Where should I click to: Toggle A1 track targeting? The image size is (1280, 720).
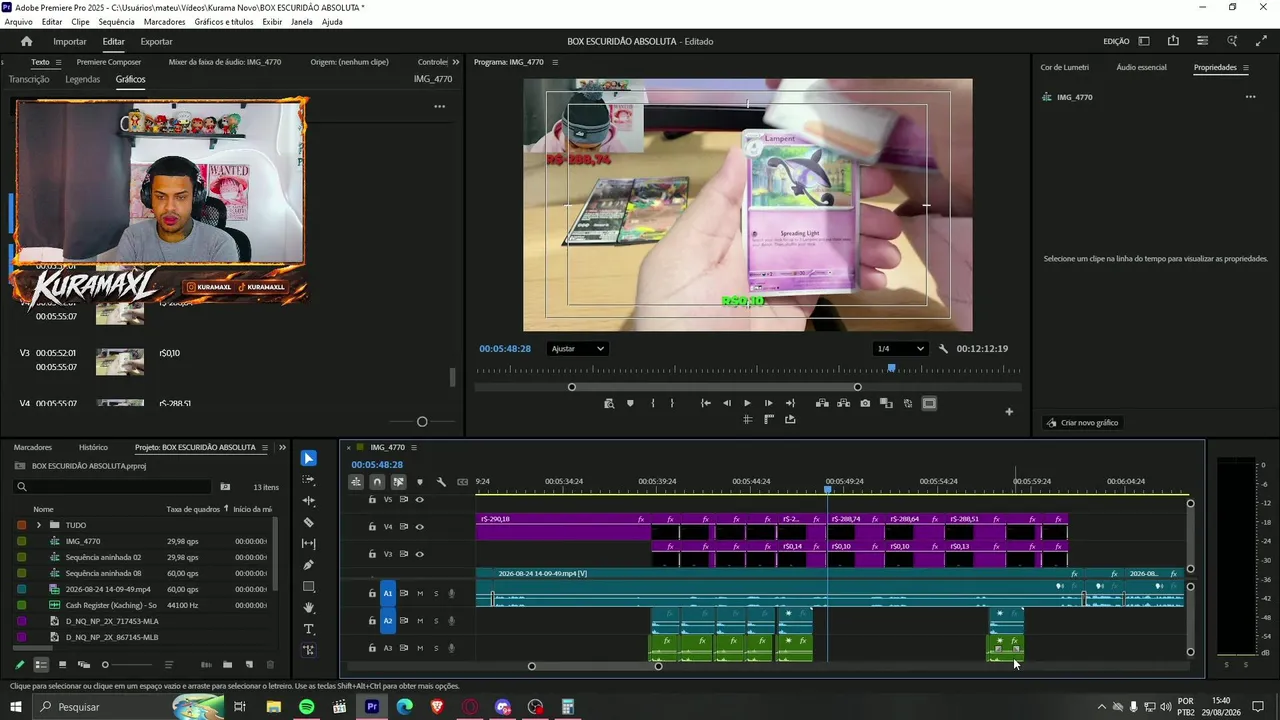[x=388, y=594]
